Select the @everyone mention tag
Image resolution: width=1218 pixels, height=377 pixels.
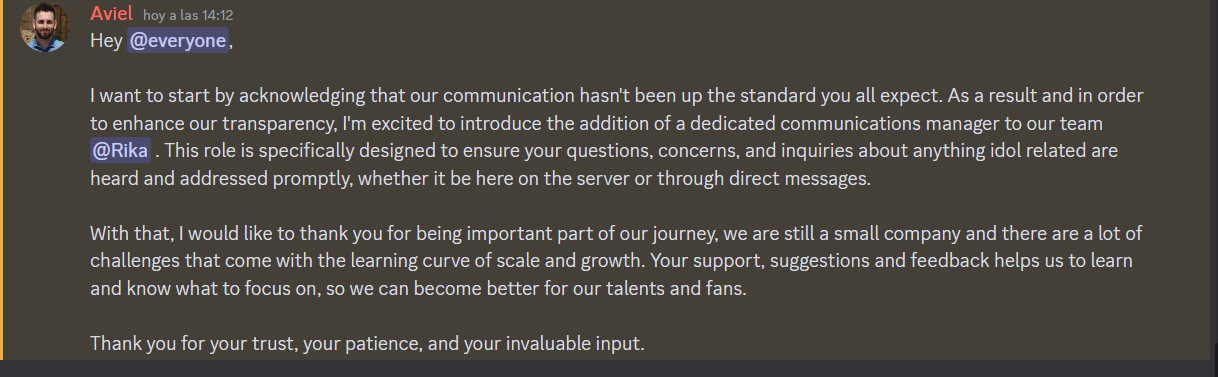tap(178, 41)
